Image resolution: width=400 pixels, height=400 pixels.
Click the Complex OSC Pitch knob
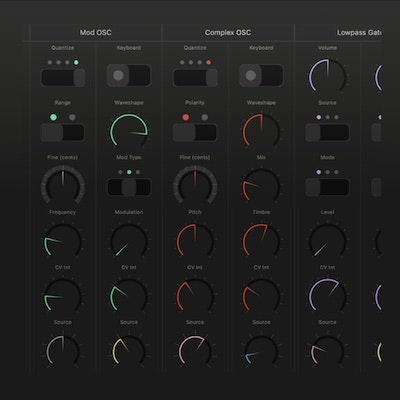click(x=195, y=240)
